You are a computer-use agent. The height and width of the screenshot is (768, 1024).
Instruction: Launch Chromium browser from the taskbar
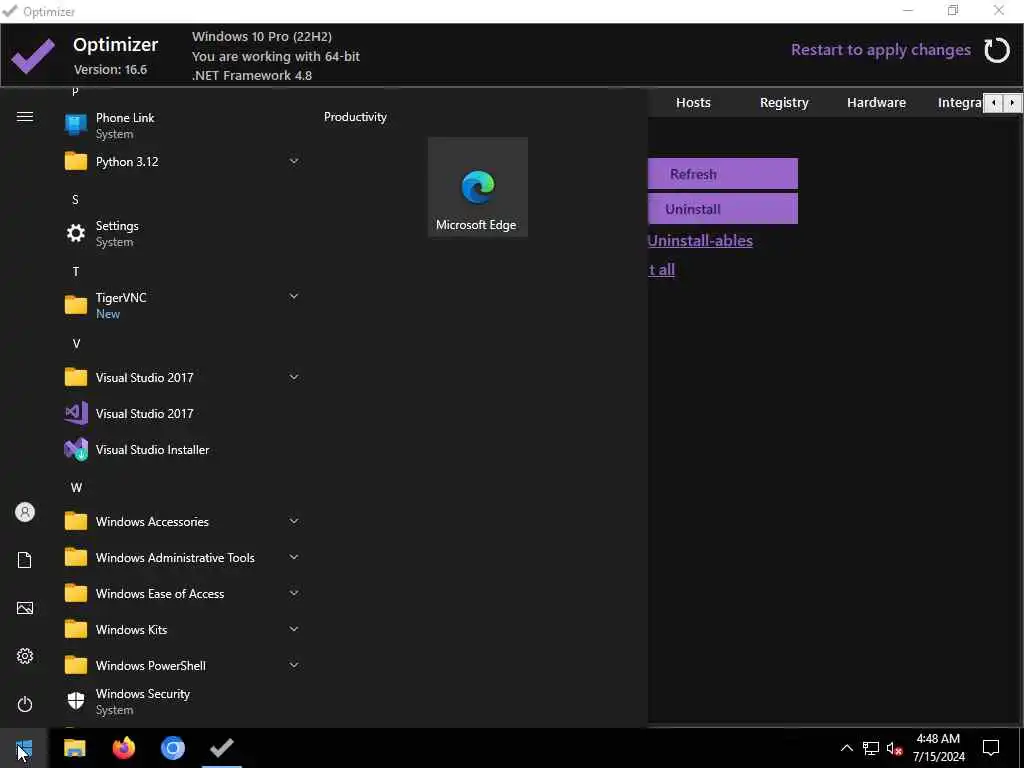click(x=172, y=748)
